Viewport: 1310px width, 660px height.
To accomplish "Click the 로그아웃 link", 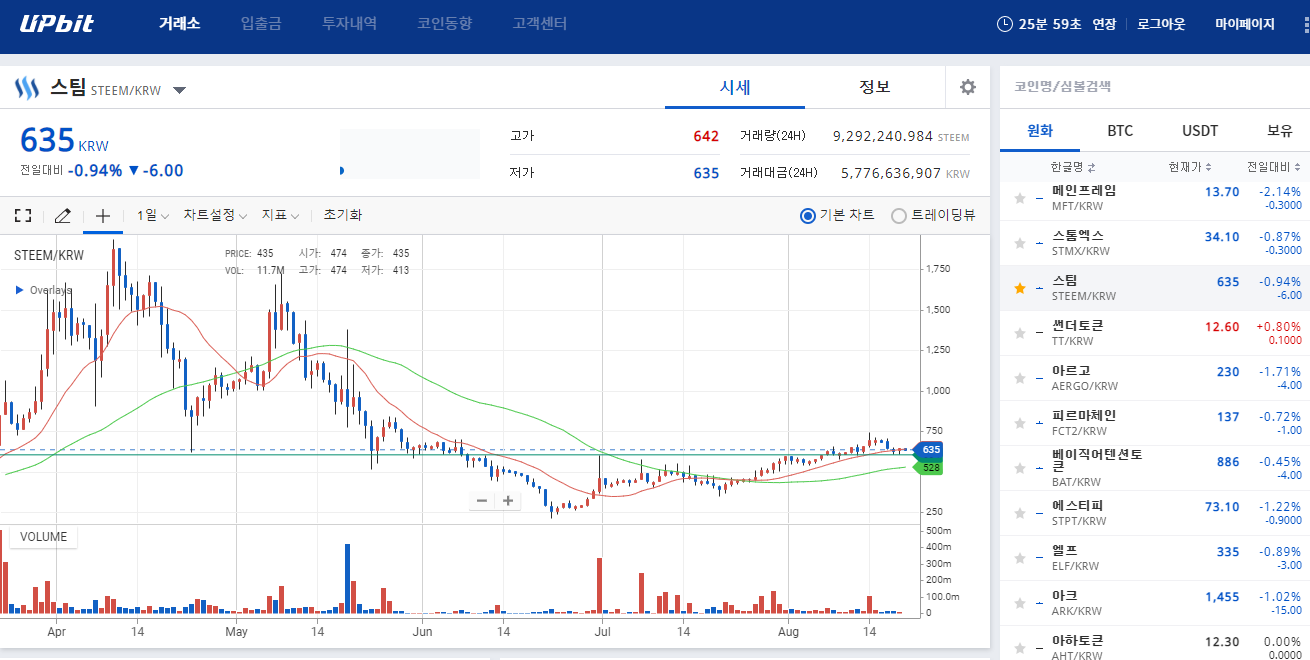I will coord(1161,24).
